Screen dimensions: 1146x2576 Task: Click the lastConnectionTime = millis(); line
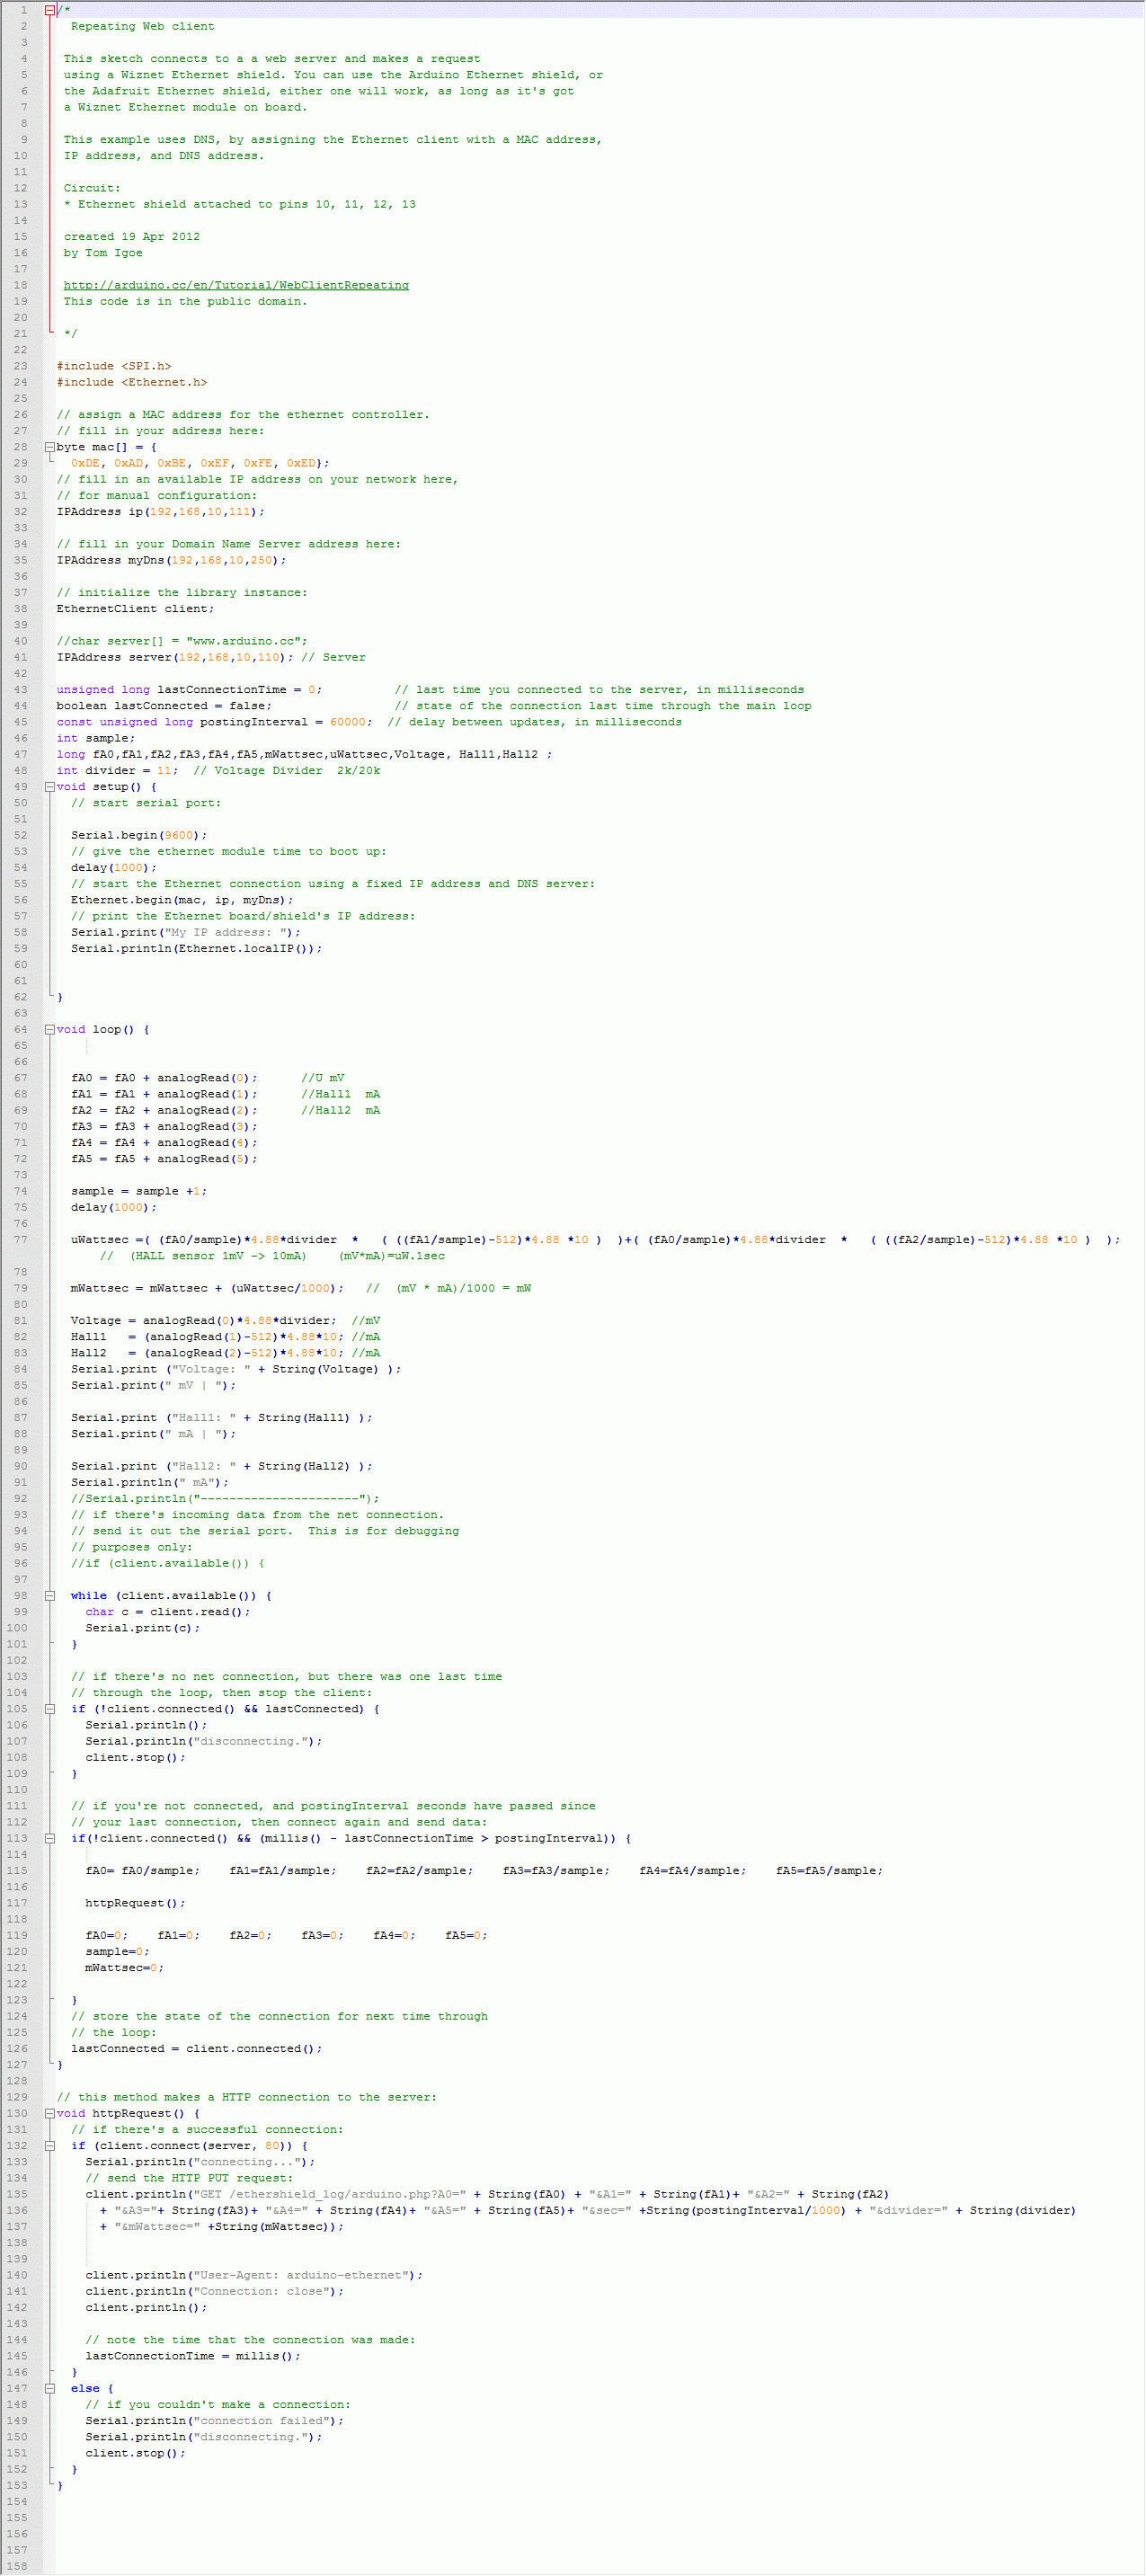(193, 2356)
